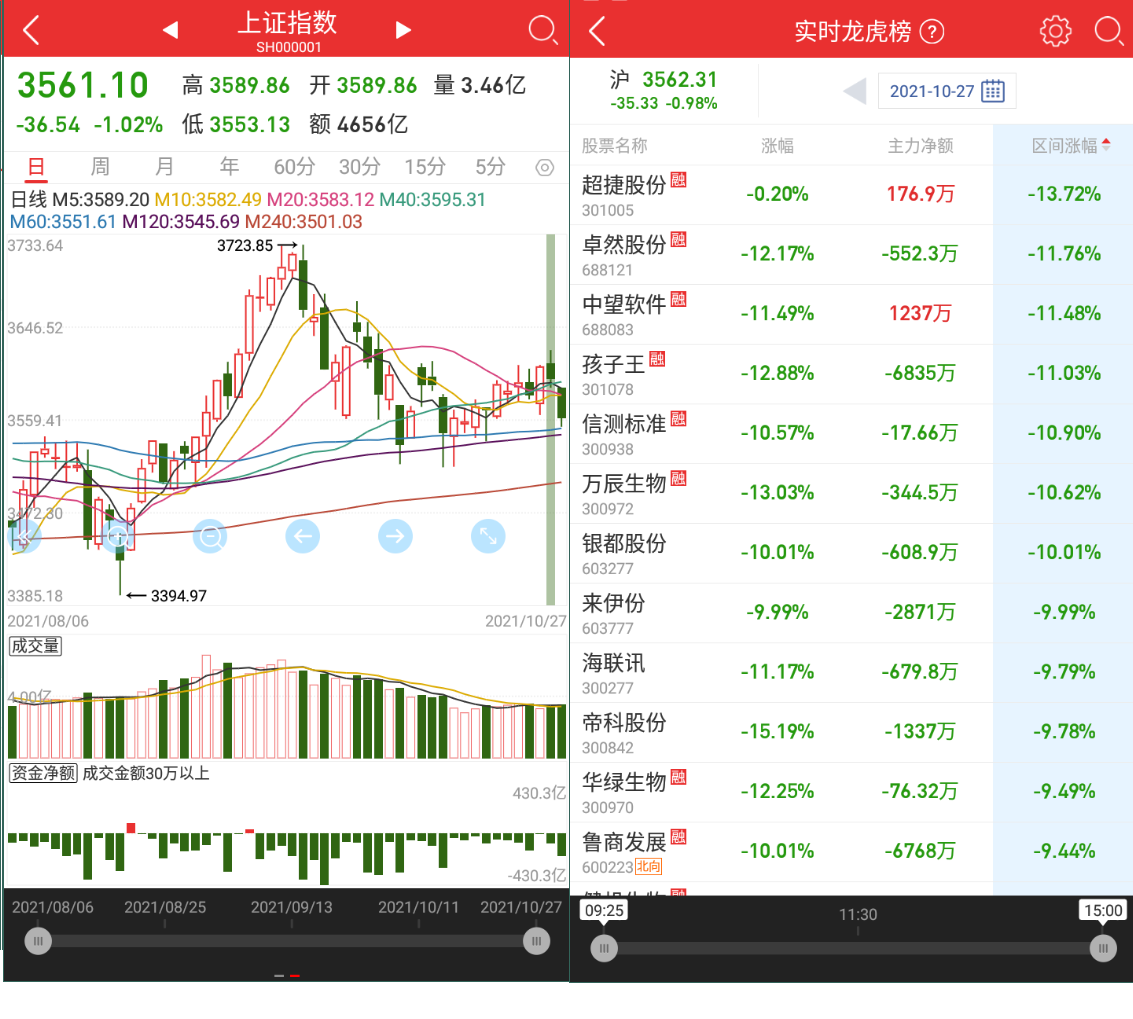Tap the 3561.10 latest price
The image size is (1133, 1019).
tap(83, 85)
